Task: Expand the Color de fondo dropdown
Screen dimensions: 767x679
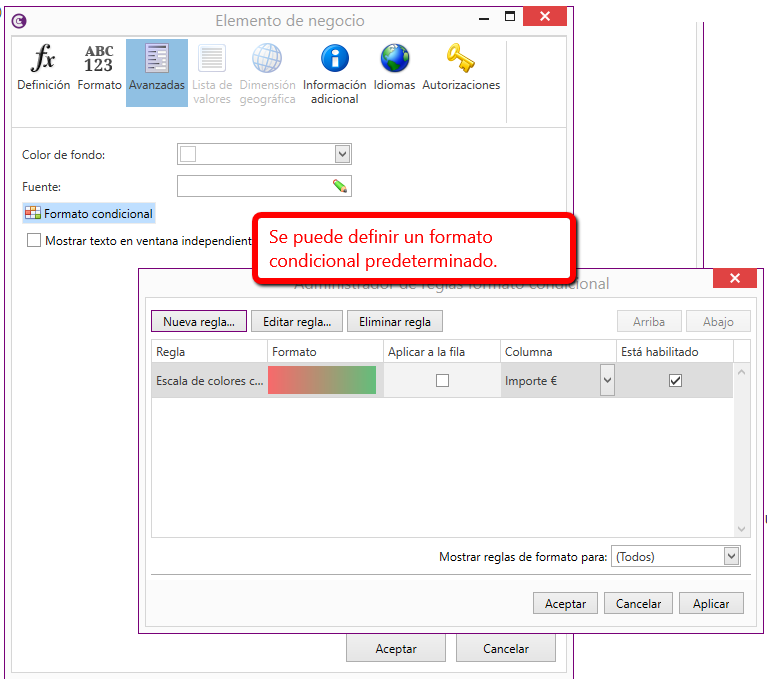Action: point(342,154)
